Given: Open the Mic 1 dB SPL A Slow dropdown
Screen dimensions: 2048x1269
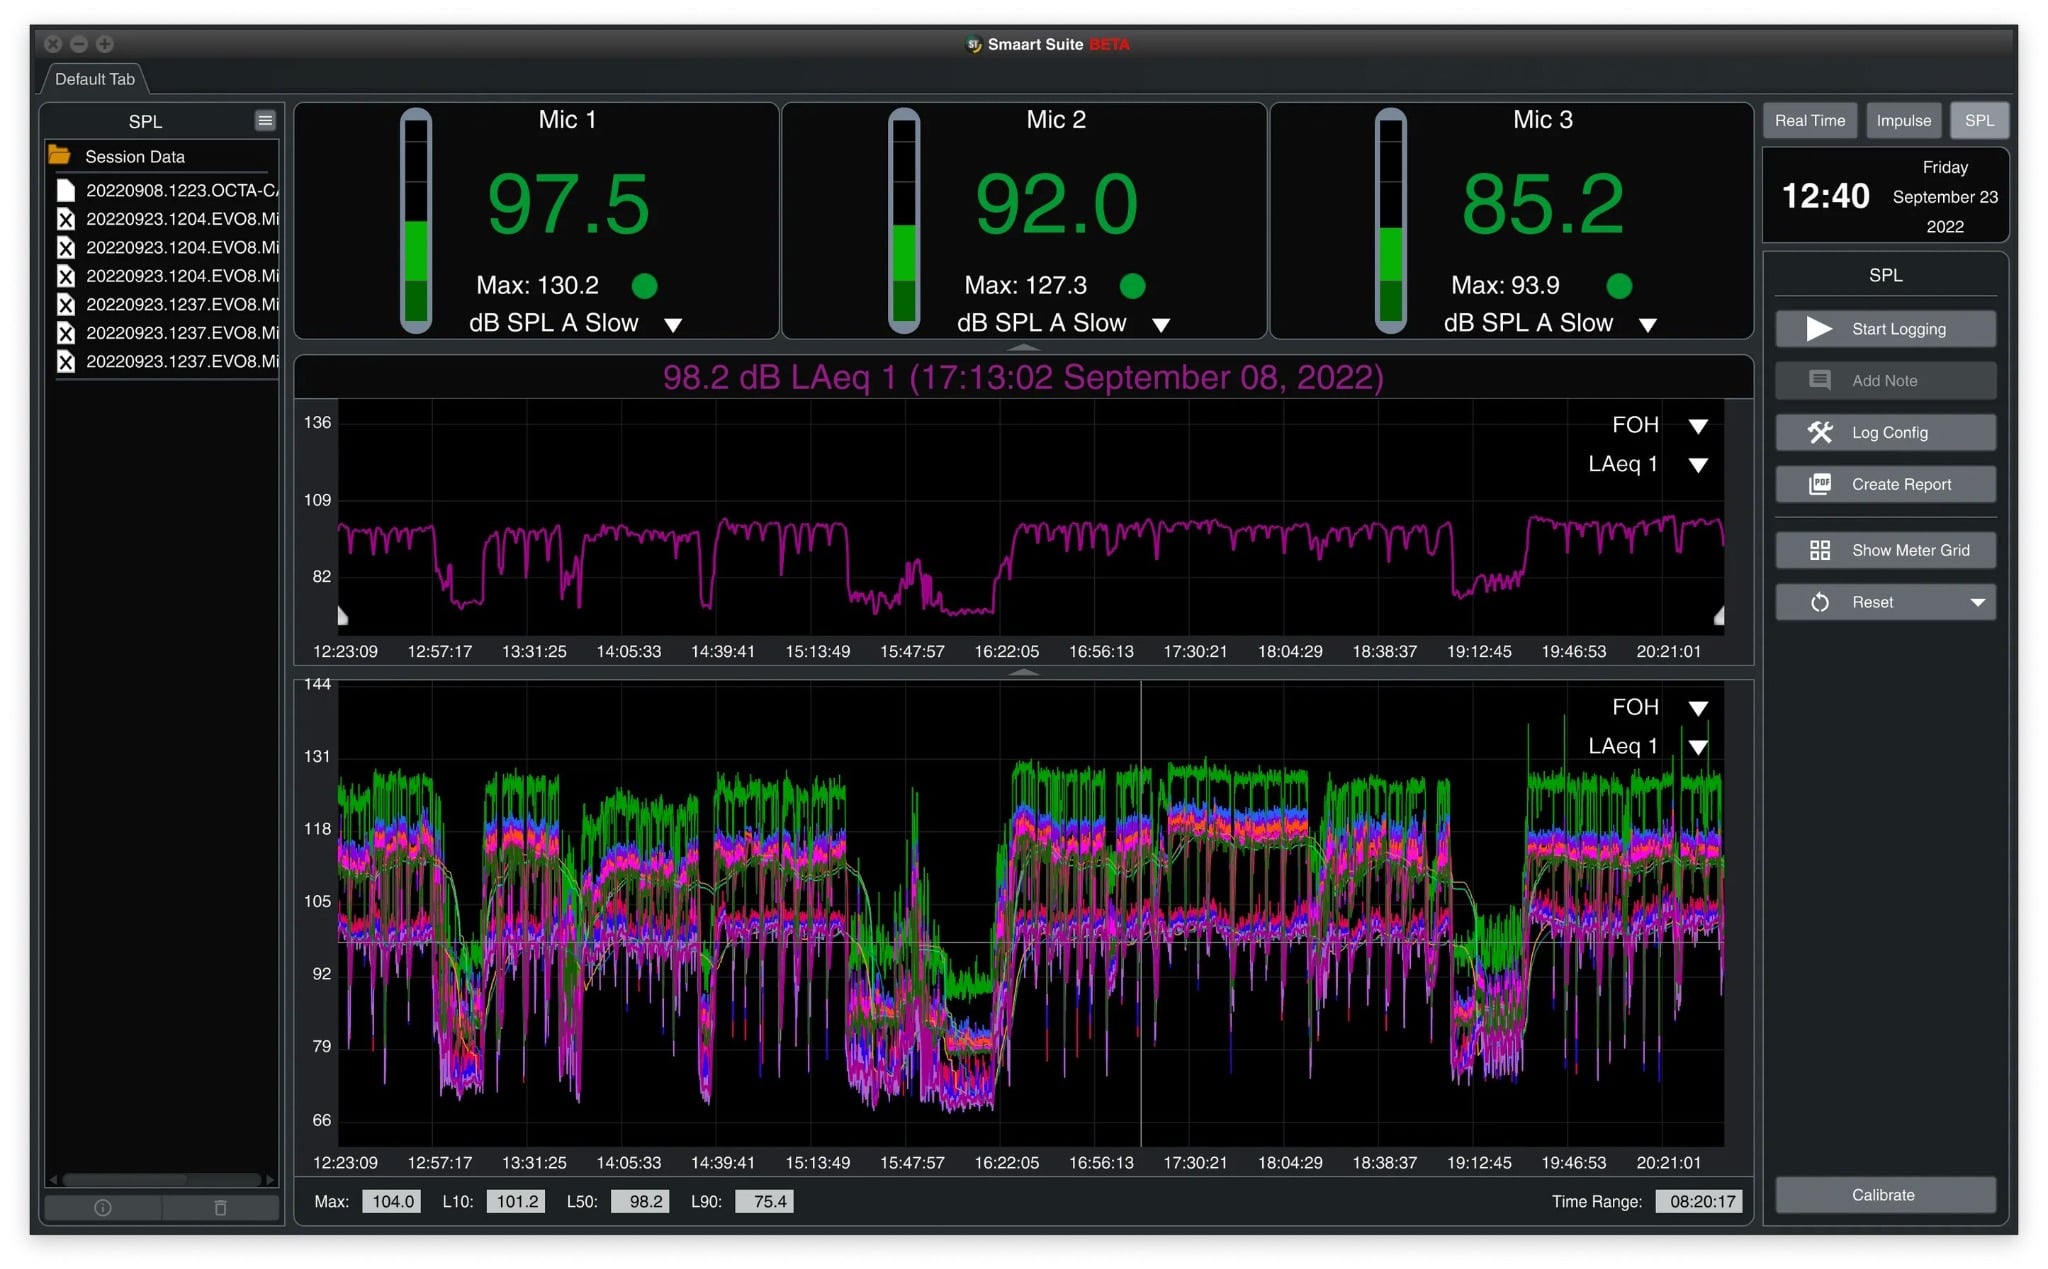Looking at the screenshot, I should pyautogui.click(x=674, y=324).
